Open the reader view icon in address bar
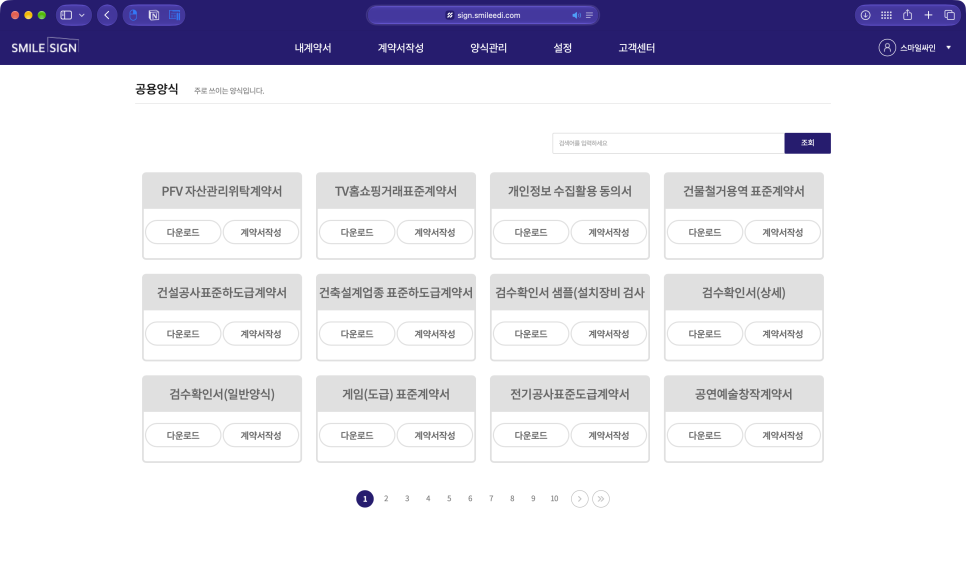Viewport: 966px width, 583px height. [x=590, y=15]
